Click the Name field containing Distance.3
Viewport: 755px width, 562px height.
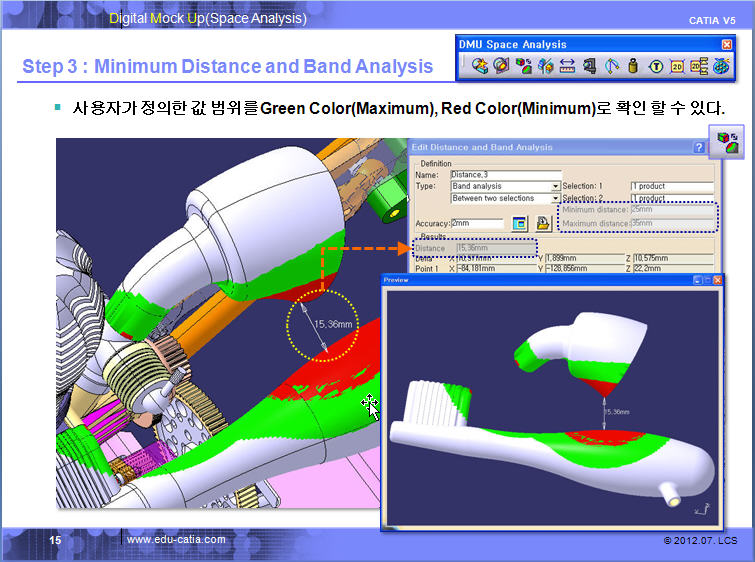[x=505, y=174]
